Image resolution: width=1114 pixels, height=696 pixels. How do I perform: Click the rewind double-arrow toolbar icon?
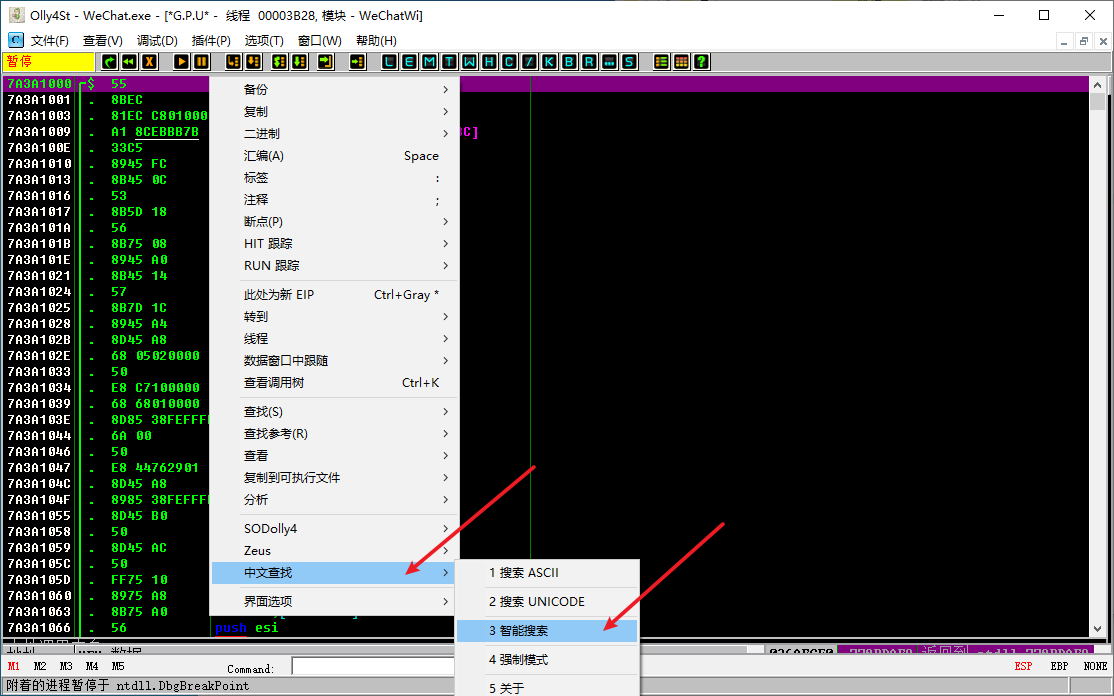coord(129,62)
